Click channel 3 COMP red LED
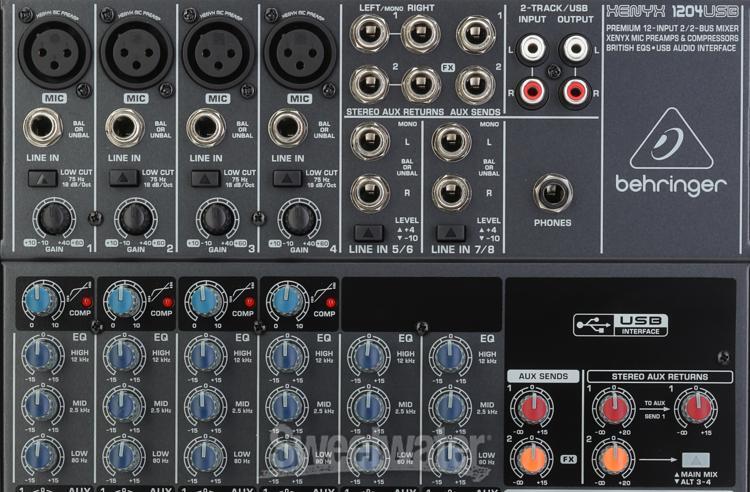 click(x=250, y=302)
